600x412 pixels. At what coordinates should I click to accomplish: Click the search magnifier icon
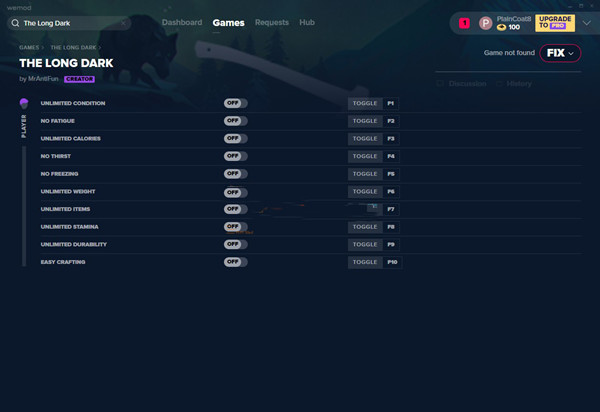pos(15,23)
